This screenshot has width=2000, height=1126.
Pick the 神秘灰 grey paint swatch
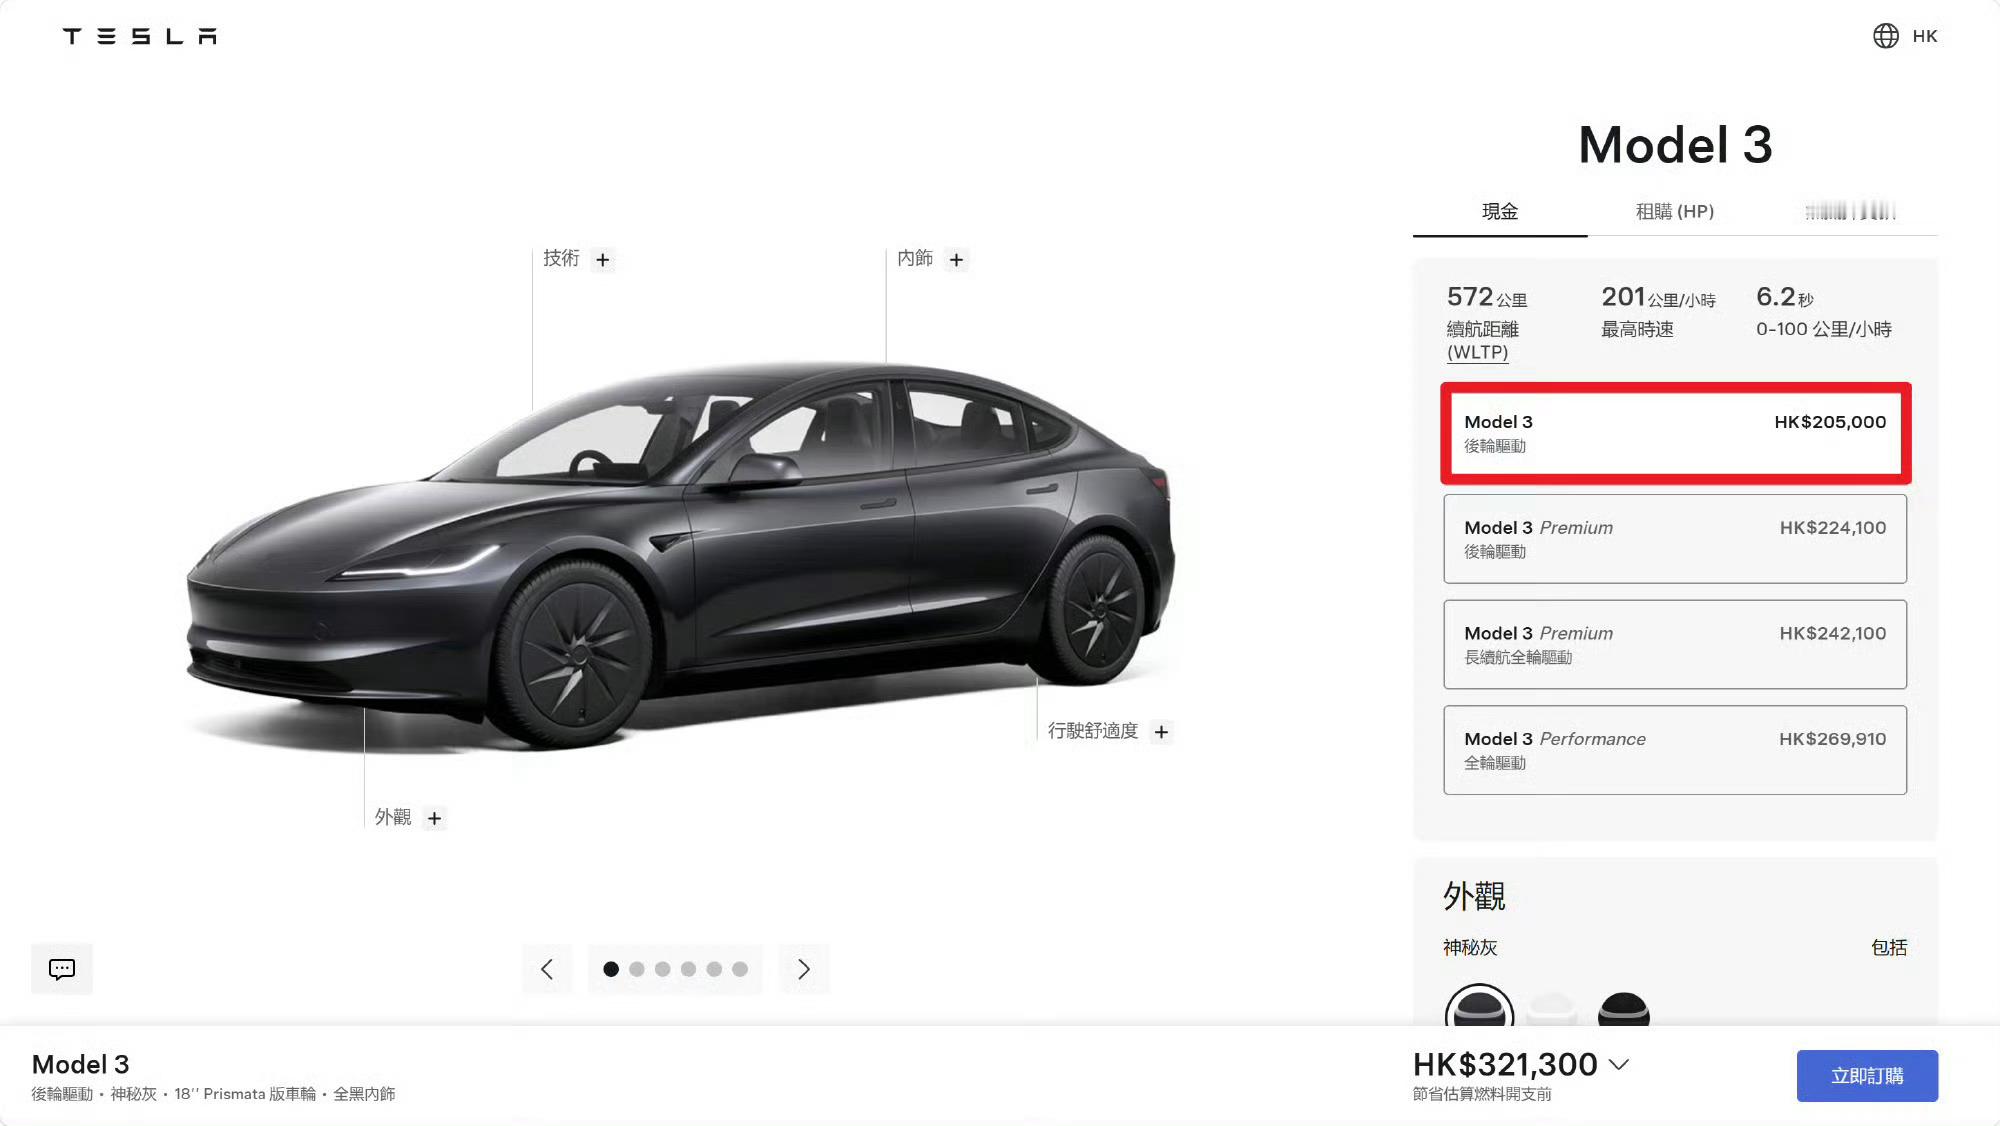[x=1479, y=1008]
